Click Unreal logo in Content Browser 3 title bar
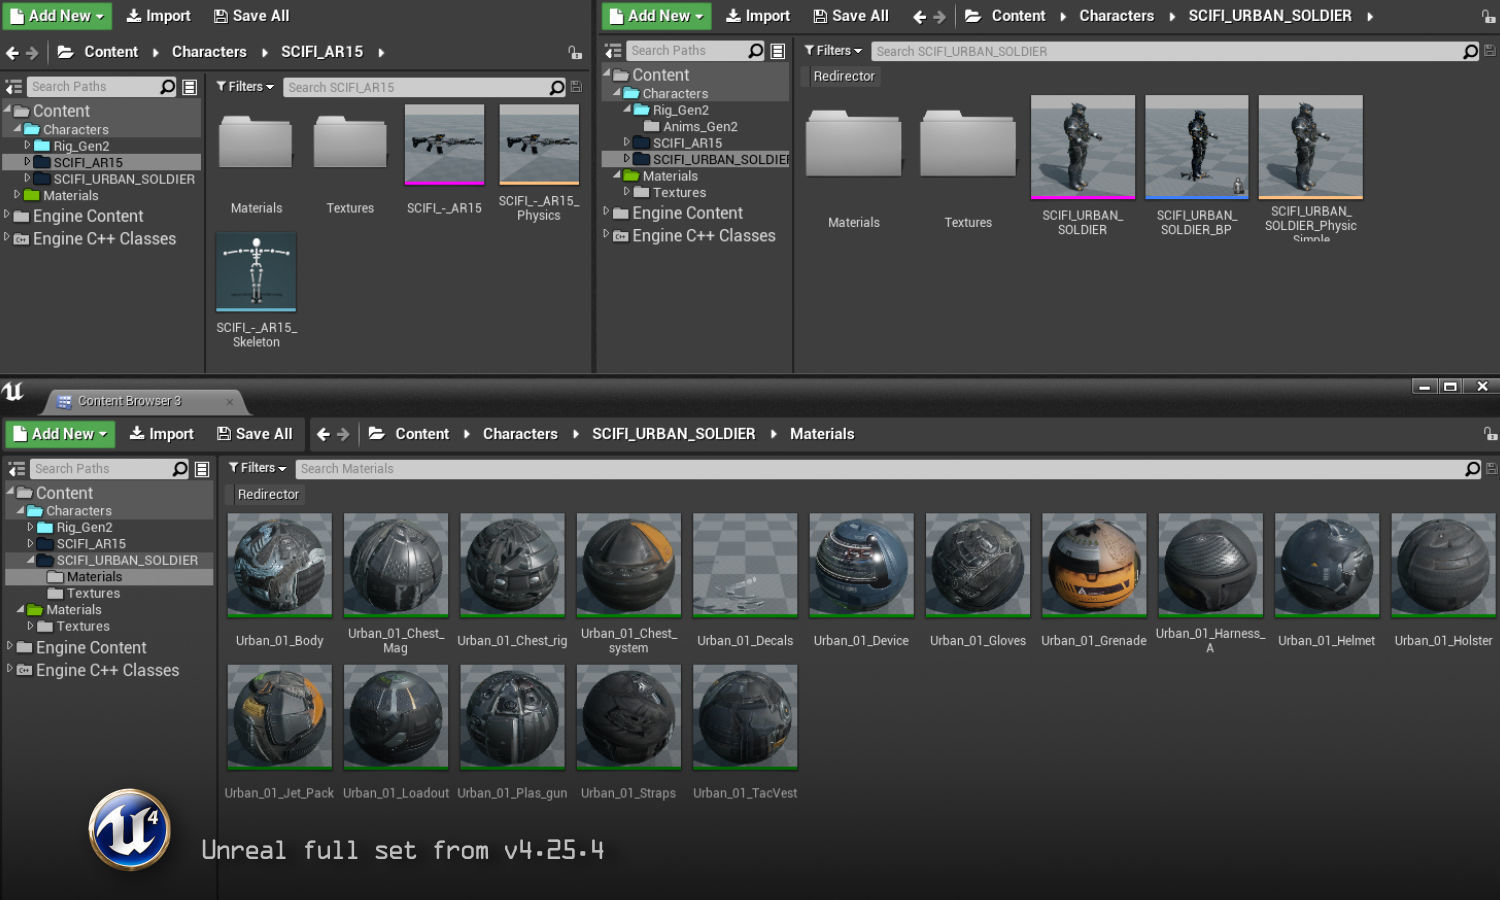Screen dimensions: 1500x900 point(13,391)
